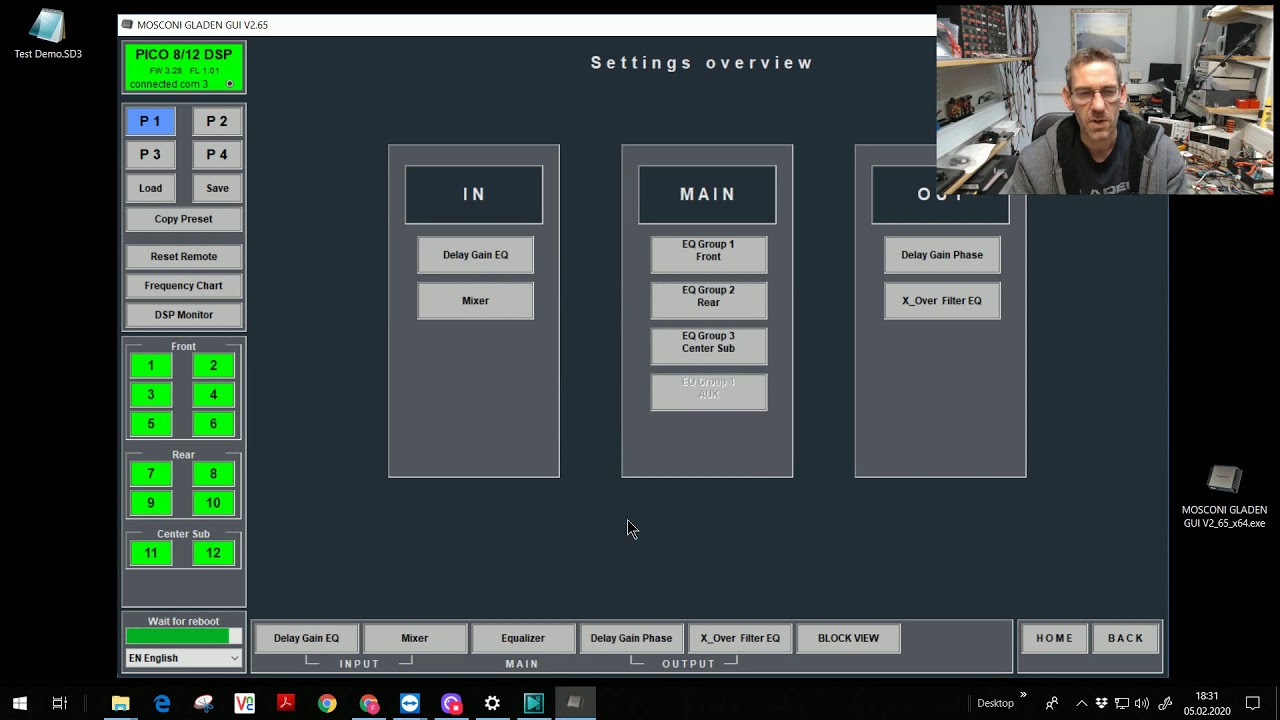1280x720 pixels.
Task: Select preset P 2
Action: click(217, 121)
